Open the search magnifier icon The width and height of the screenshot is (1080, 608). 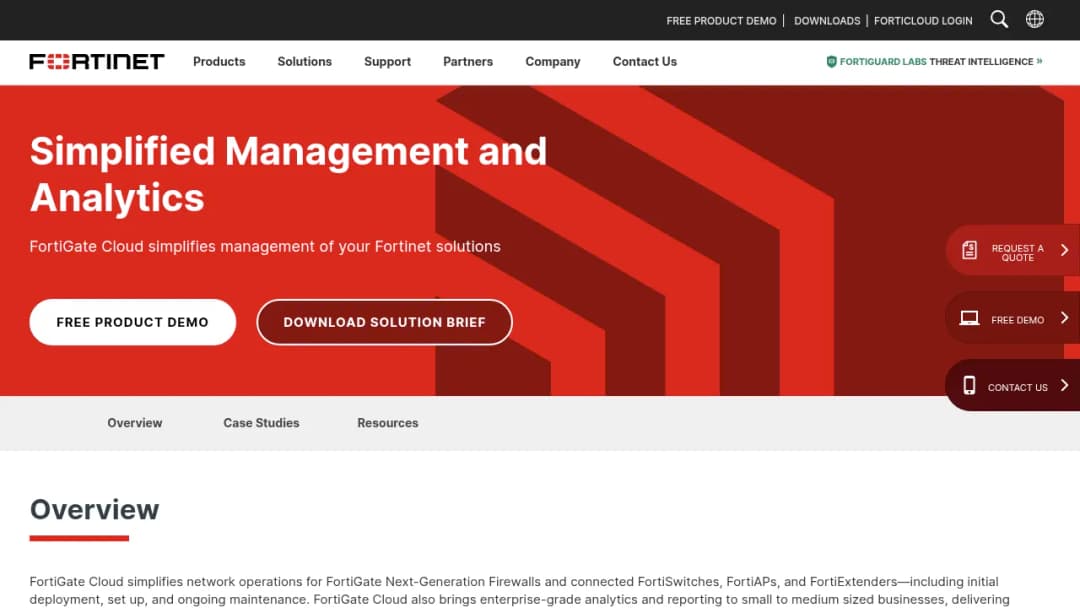pos(999,19)
